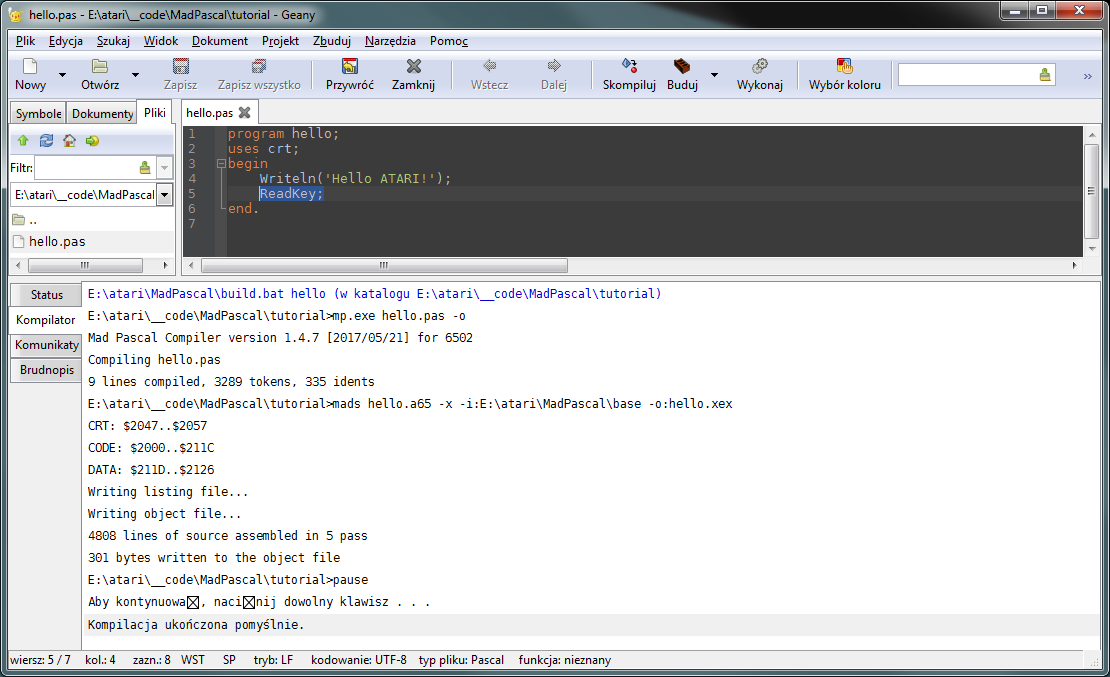Viewport: 1110px width, 677px height.
Task: Select hello.pas in the file list
Action: 57,242
